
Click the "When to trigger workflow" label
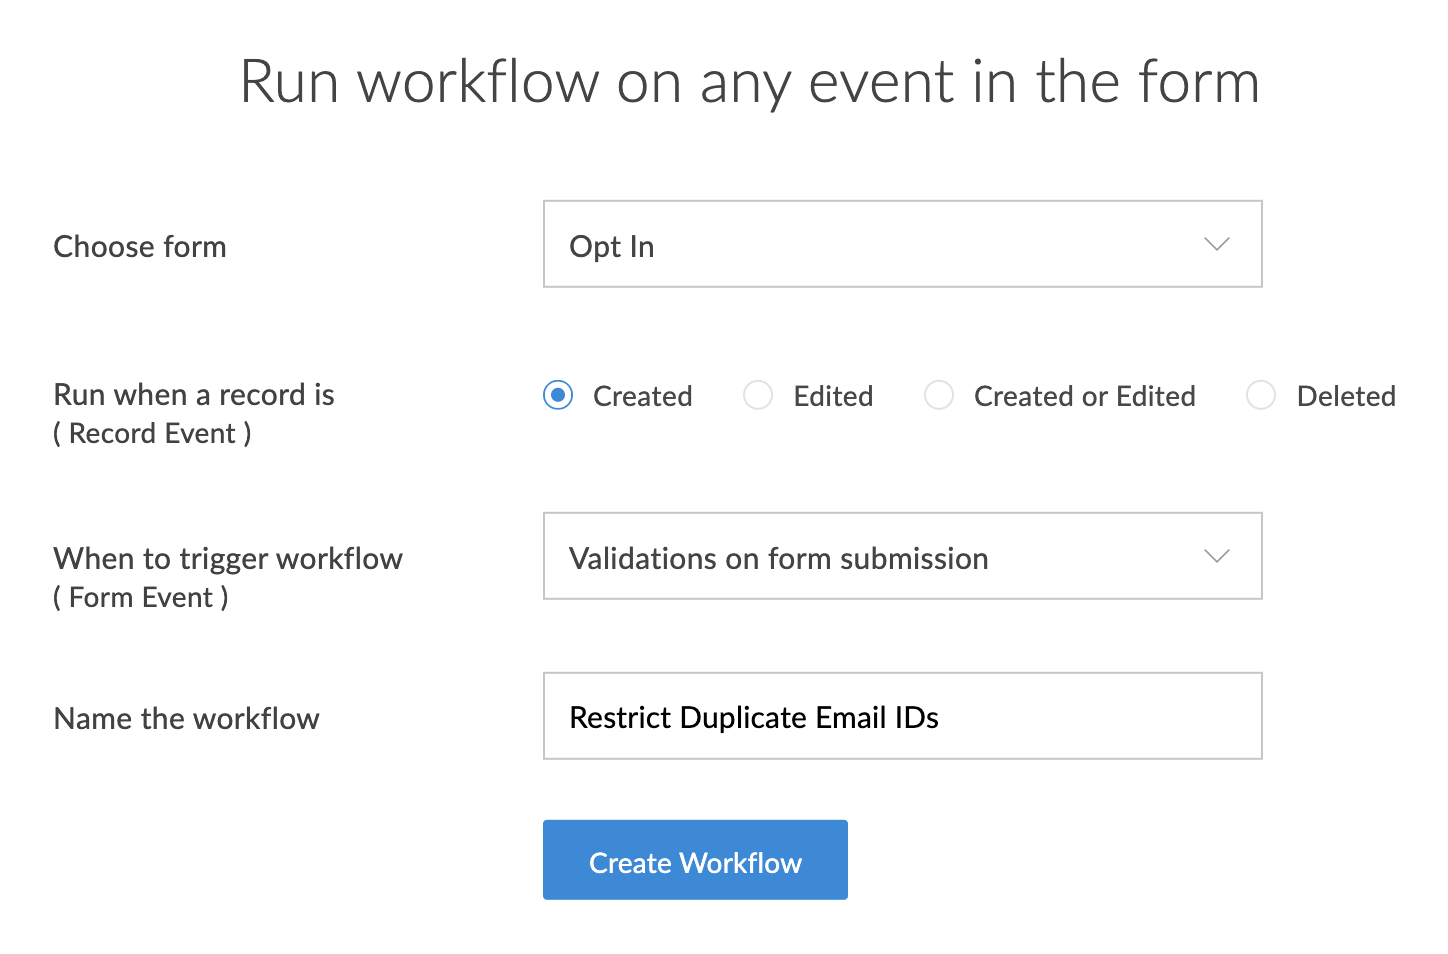coord(228,559)
